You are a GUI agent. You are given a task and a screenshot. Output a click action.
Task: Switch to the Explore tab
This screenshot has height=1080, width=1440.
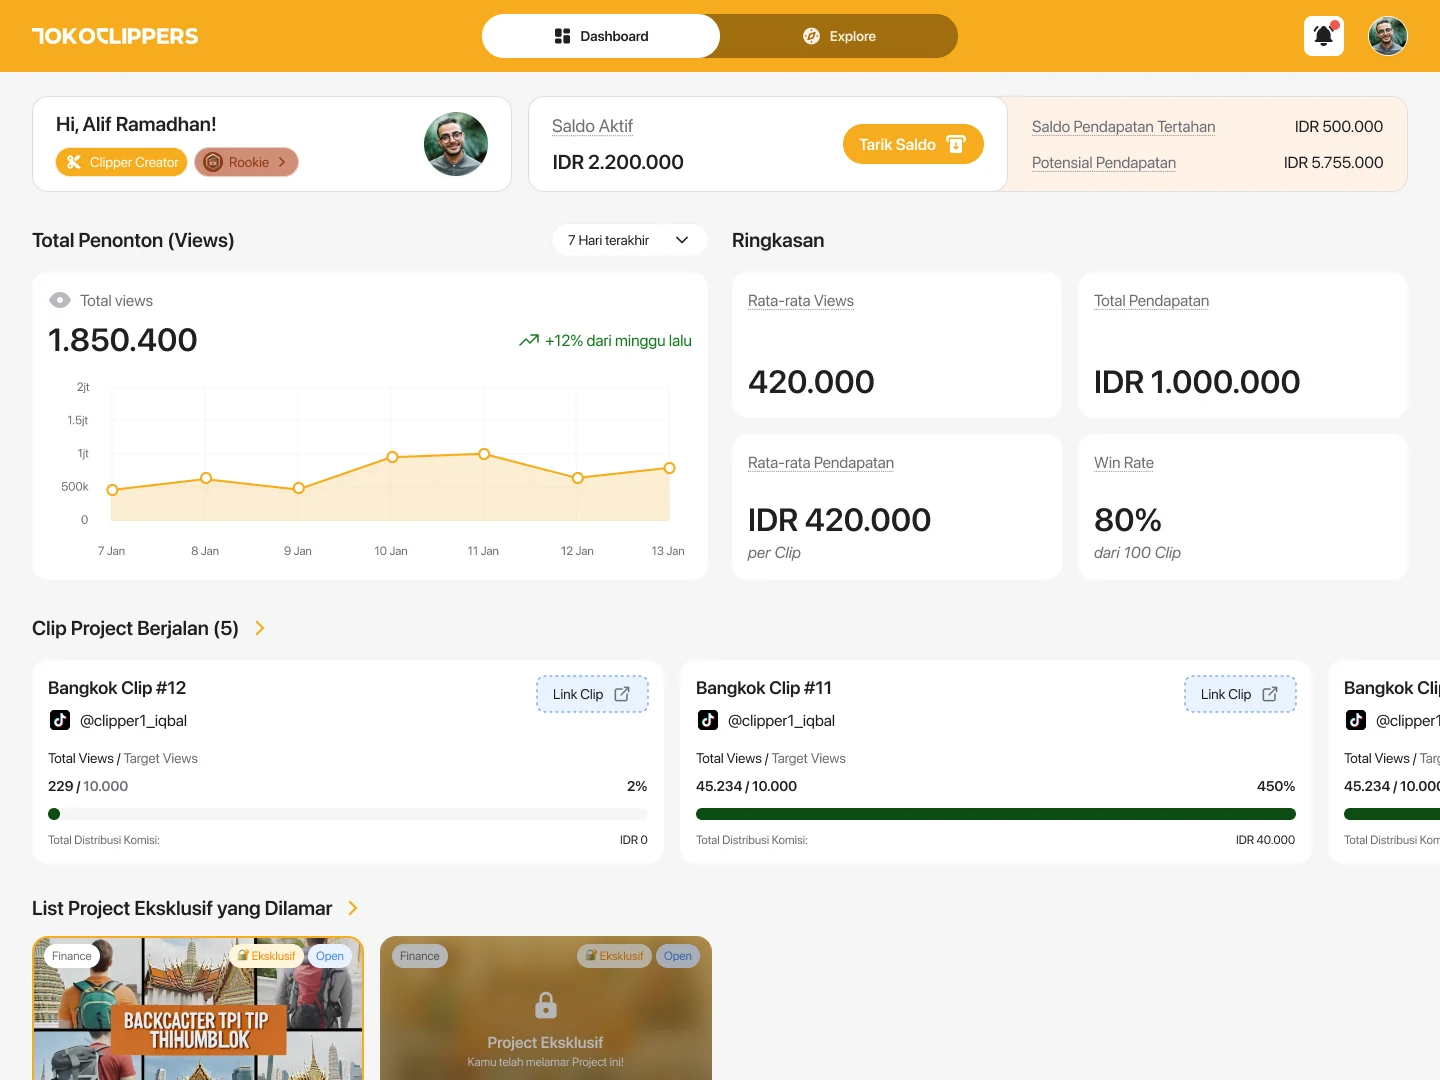[839, 36]
